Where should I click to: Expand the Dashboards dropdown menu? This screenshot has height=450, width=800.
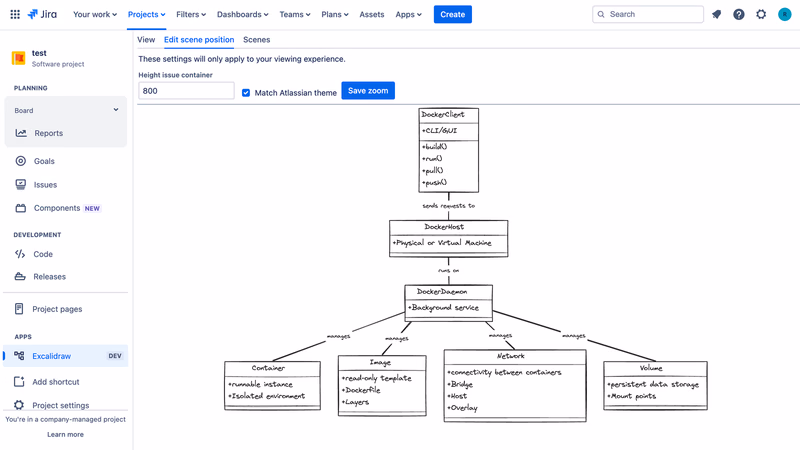[x=242, y=14]
